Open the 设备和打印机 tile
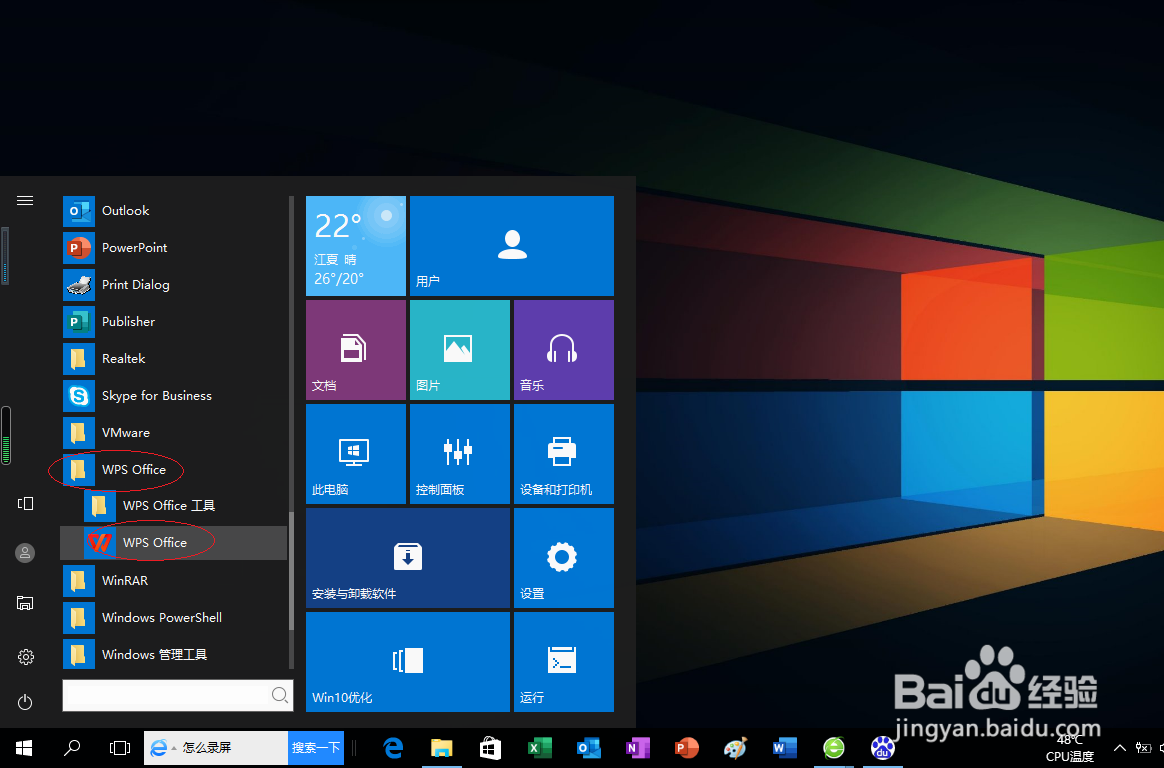 click(x=564, y=454)
